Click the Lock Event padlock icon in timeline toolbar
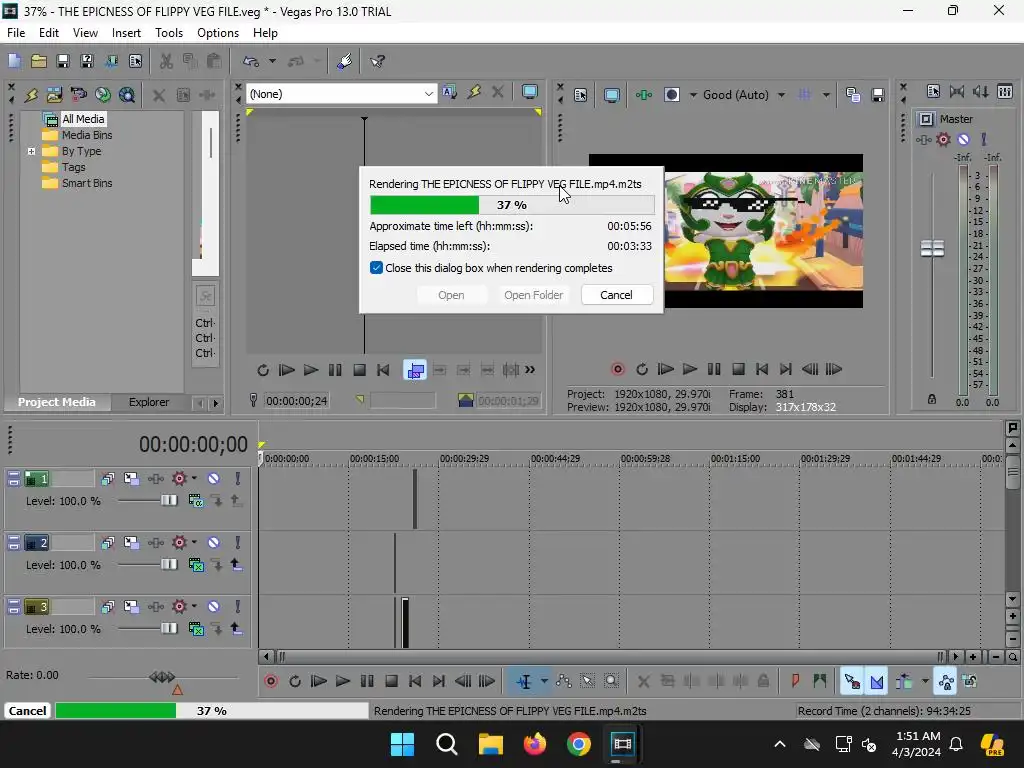 click(763, 681)
